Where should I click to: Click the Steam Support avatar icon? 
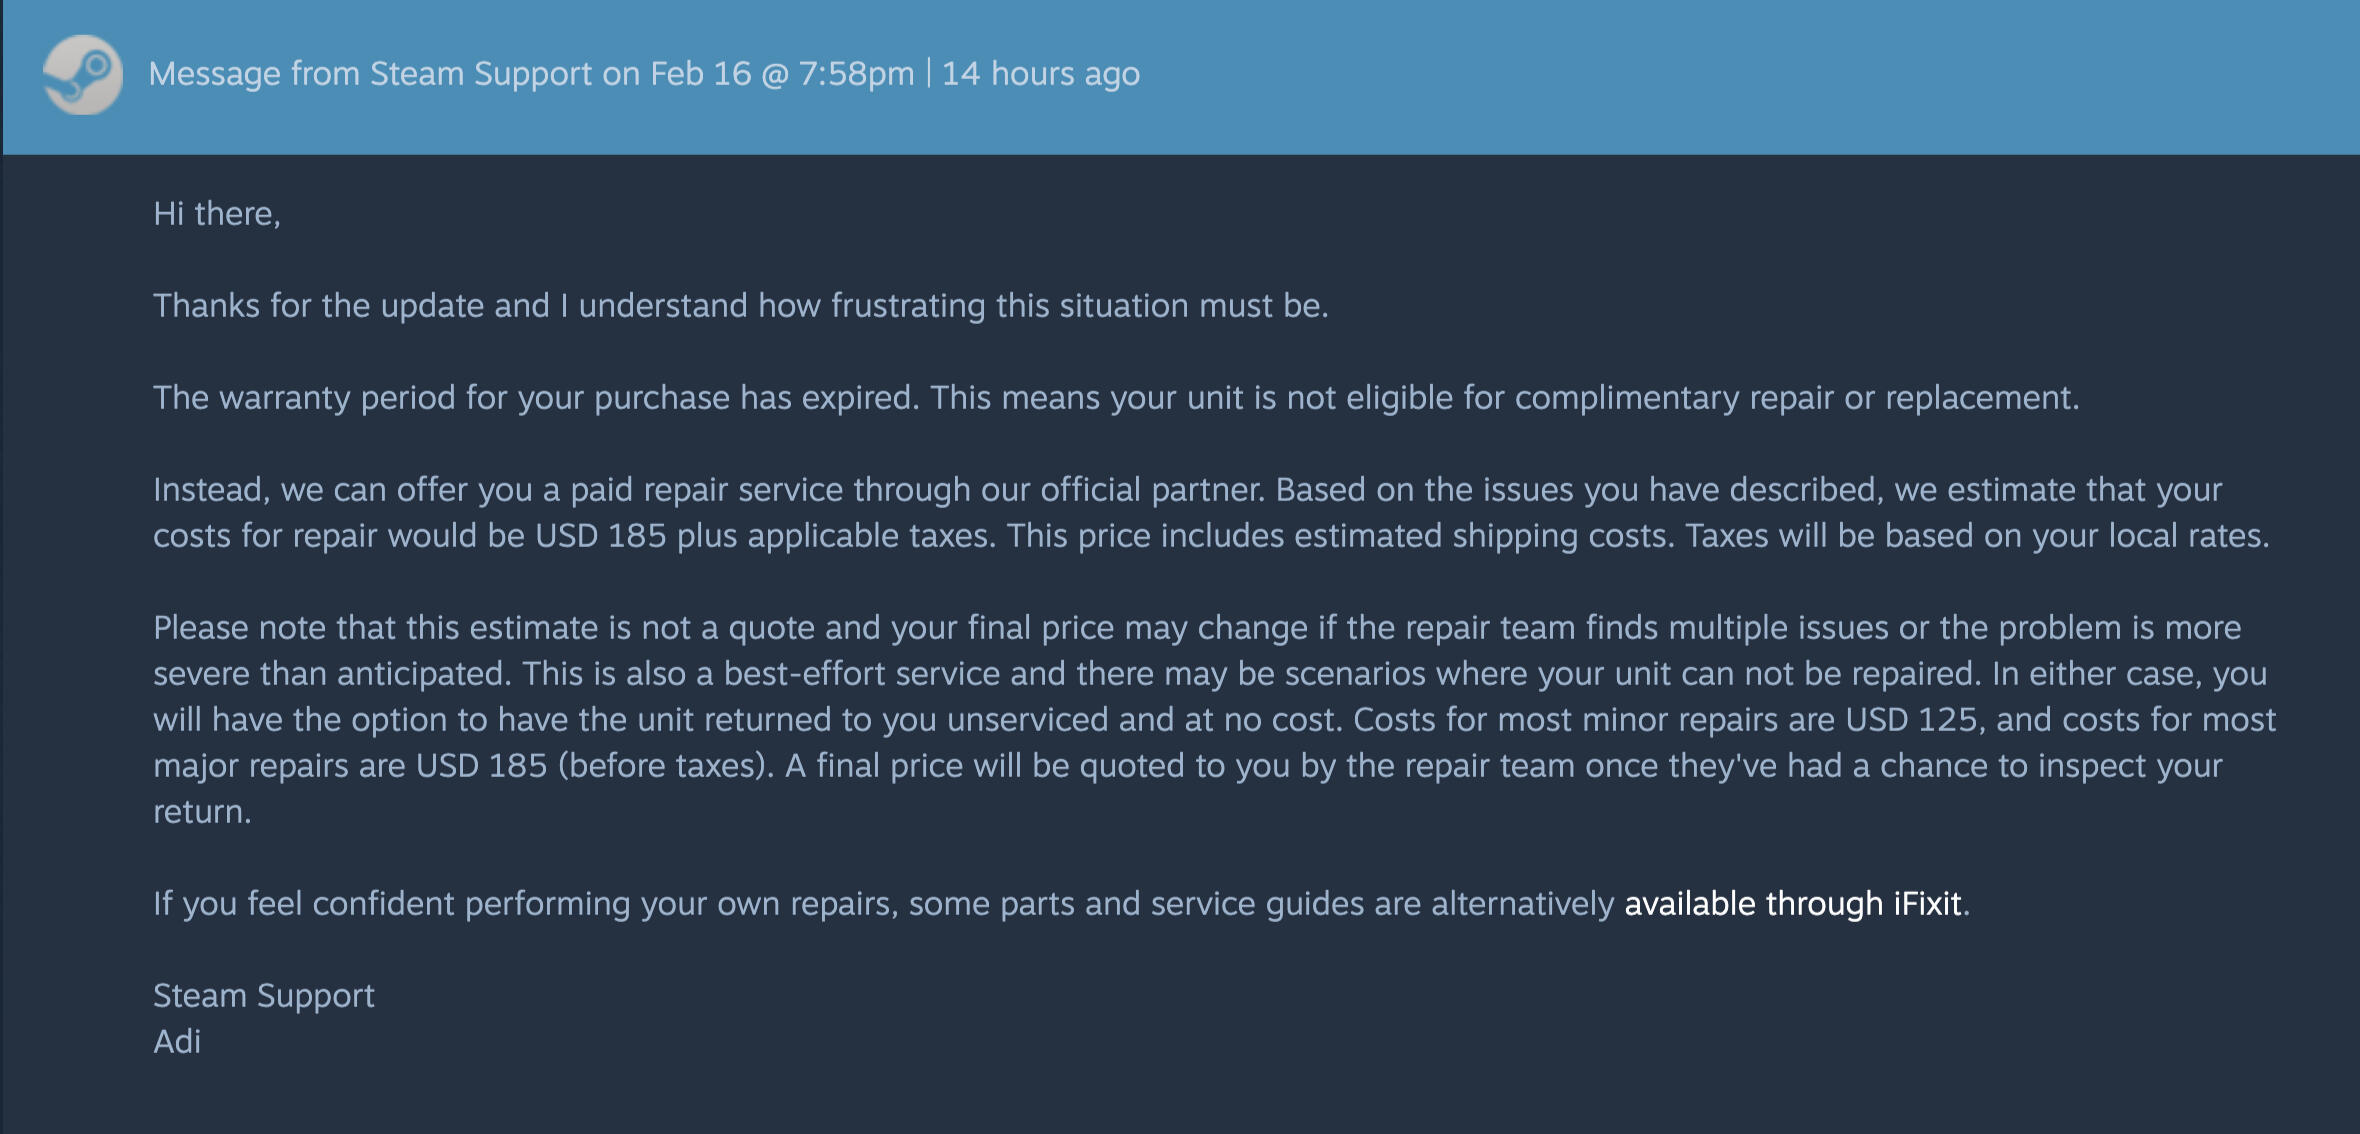(83, 75)
